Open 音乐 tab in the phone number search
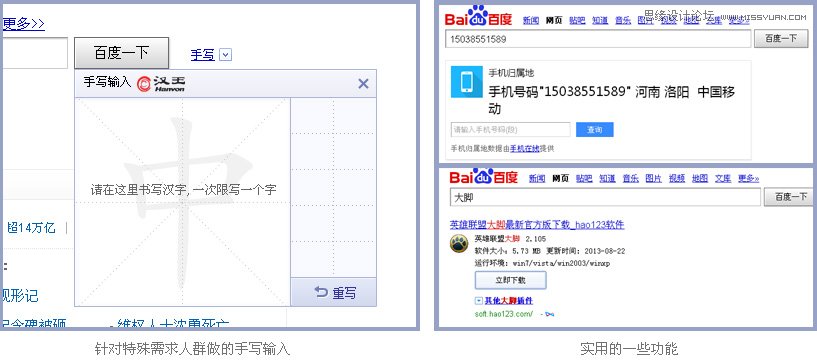The width and height of the screenshot is (817, 361). tap(623, 20)
